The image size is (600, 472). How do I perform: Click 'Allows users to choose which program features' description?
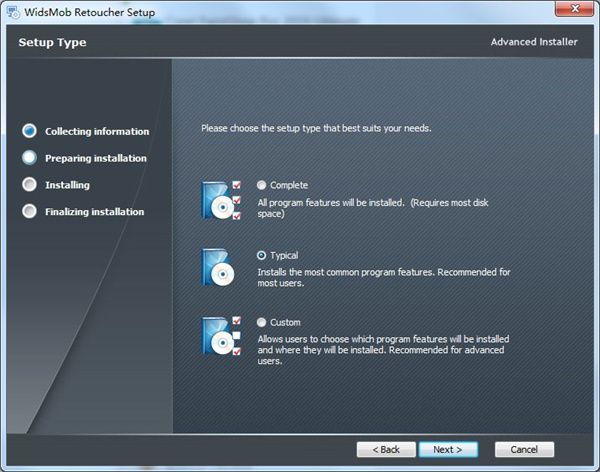(x=383, y=350)
